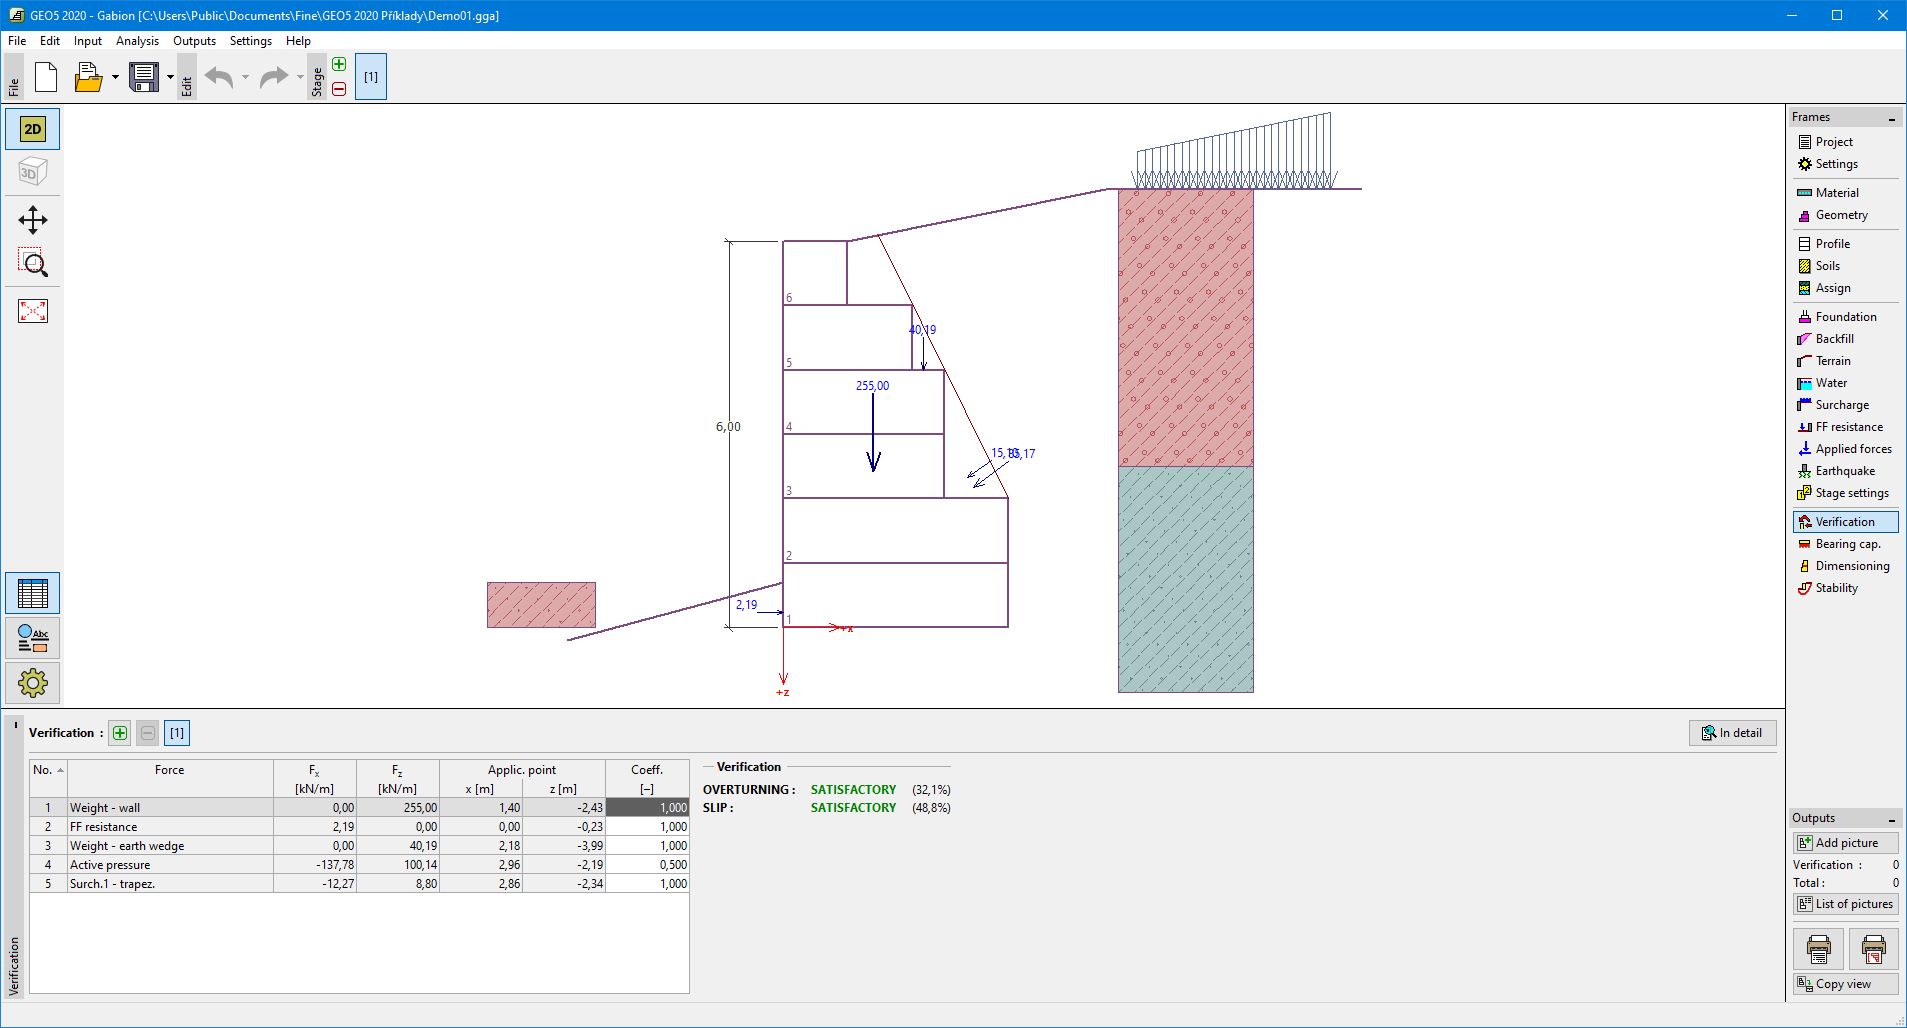Open the Outputs menu
1907x1028 pixels.
pos(194,41)
